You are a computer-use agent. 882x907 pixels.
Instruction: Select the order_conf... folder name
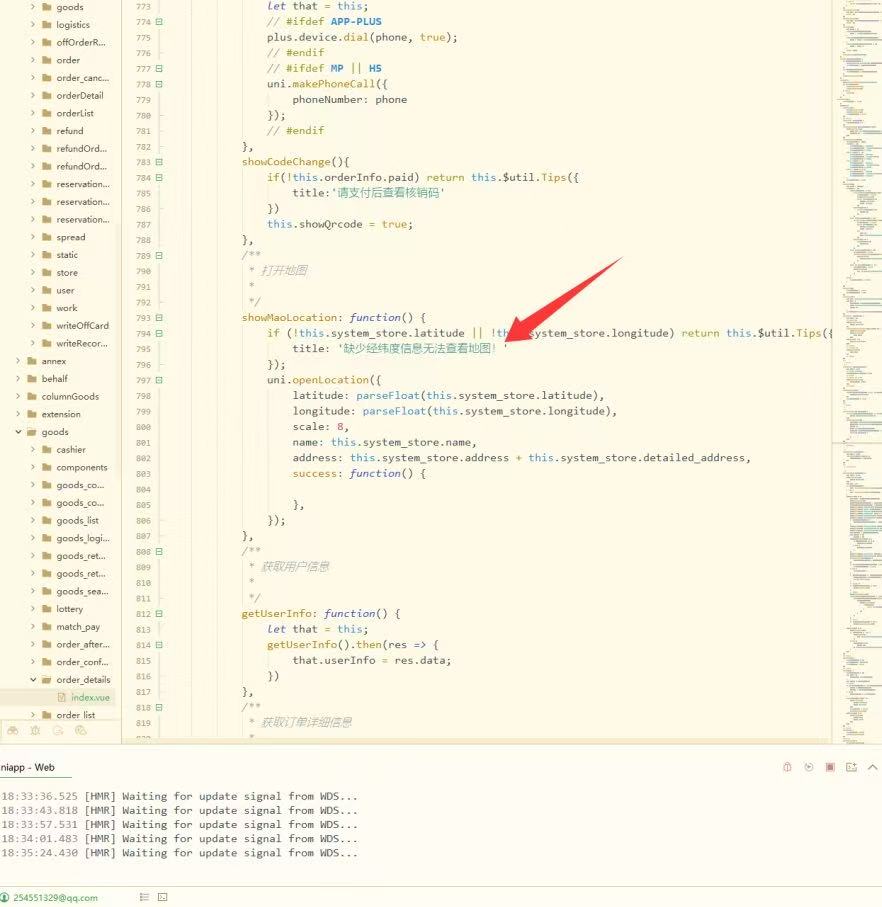[x=82, y=662]
